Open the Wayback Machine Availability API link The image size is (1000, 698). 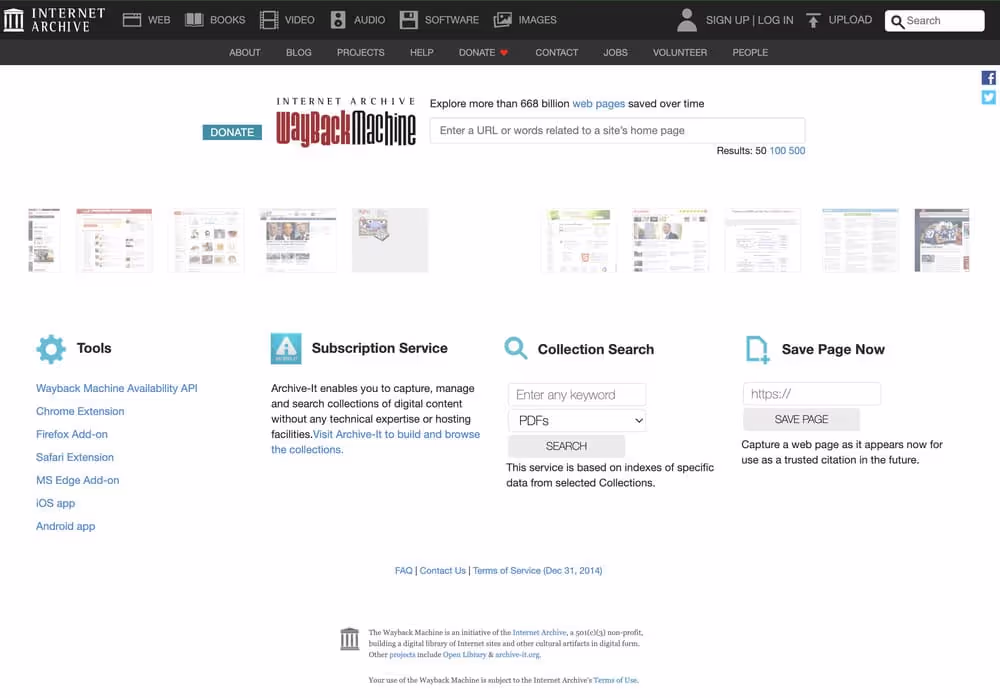pyautogui.click(x=117, y=388)
